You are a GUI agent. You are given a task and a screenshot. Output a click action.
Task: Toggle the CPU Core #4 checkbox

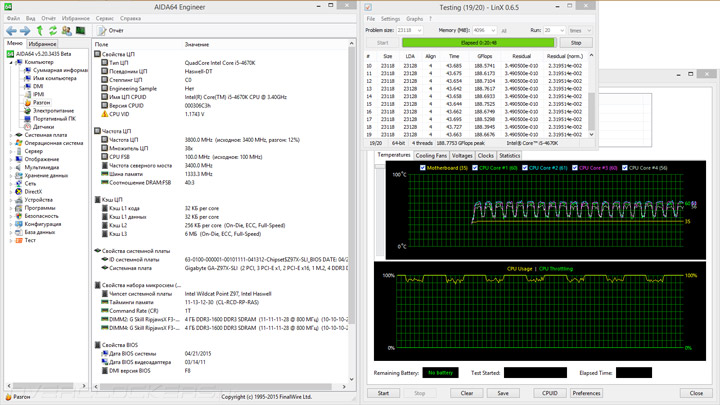(x=625, y=168)
